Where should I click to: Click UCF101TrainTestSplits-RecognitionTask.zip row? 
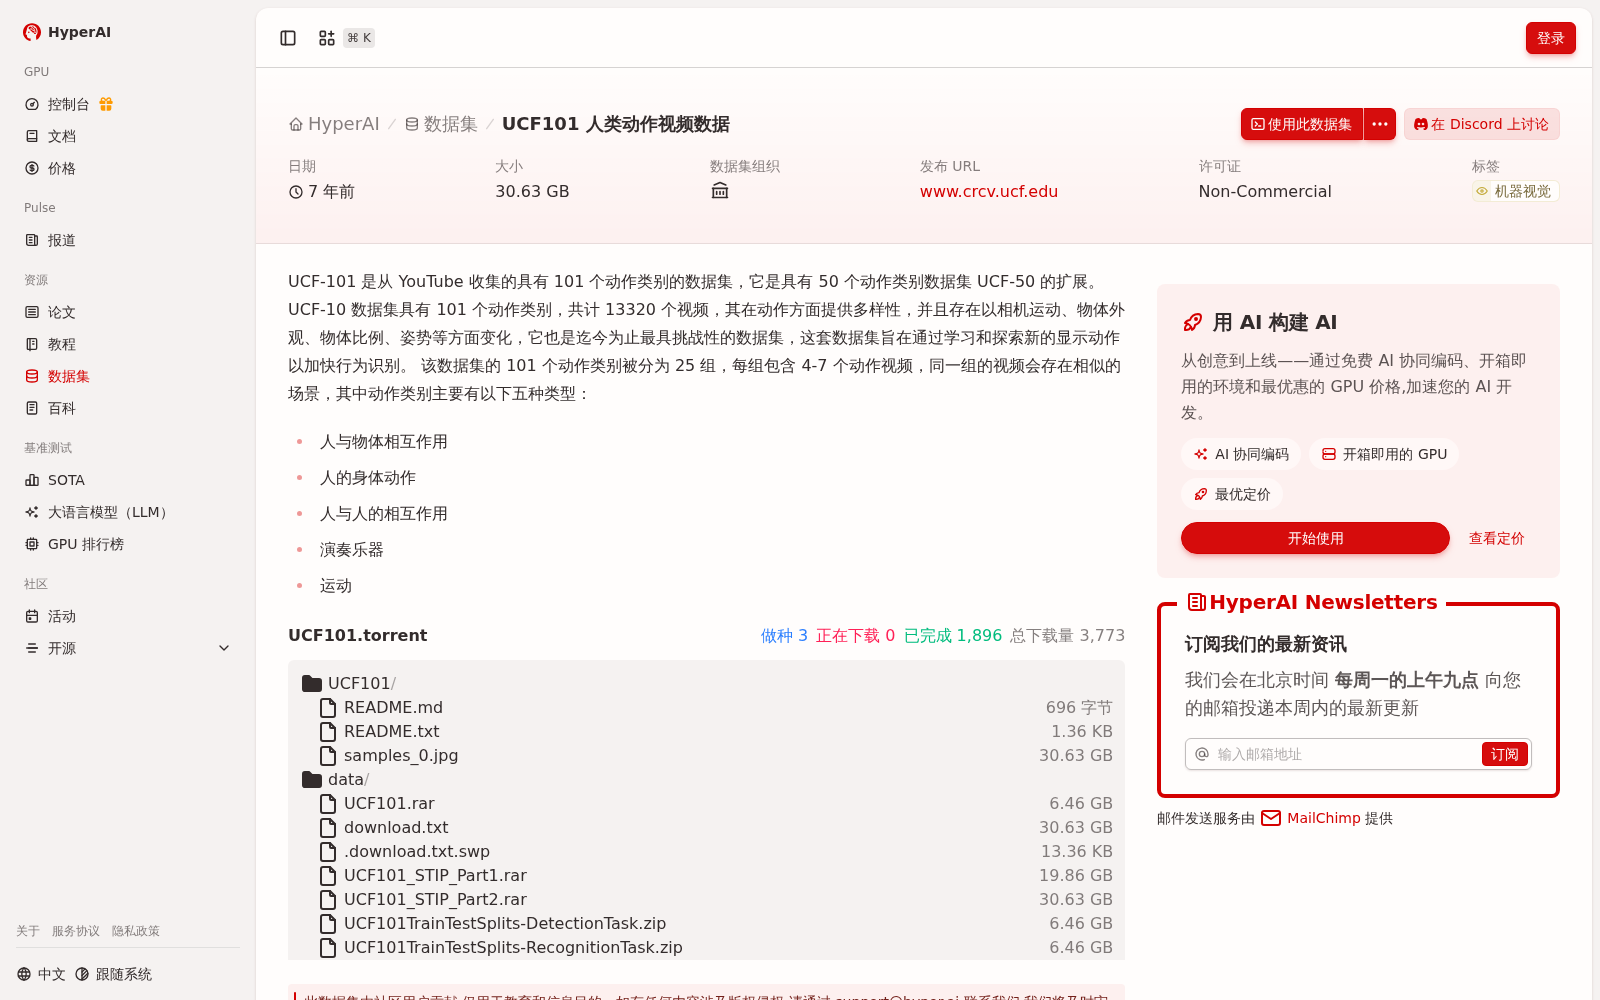coord(707,947)
